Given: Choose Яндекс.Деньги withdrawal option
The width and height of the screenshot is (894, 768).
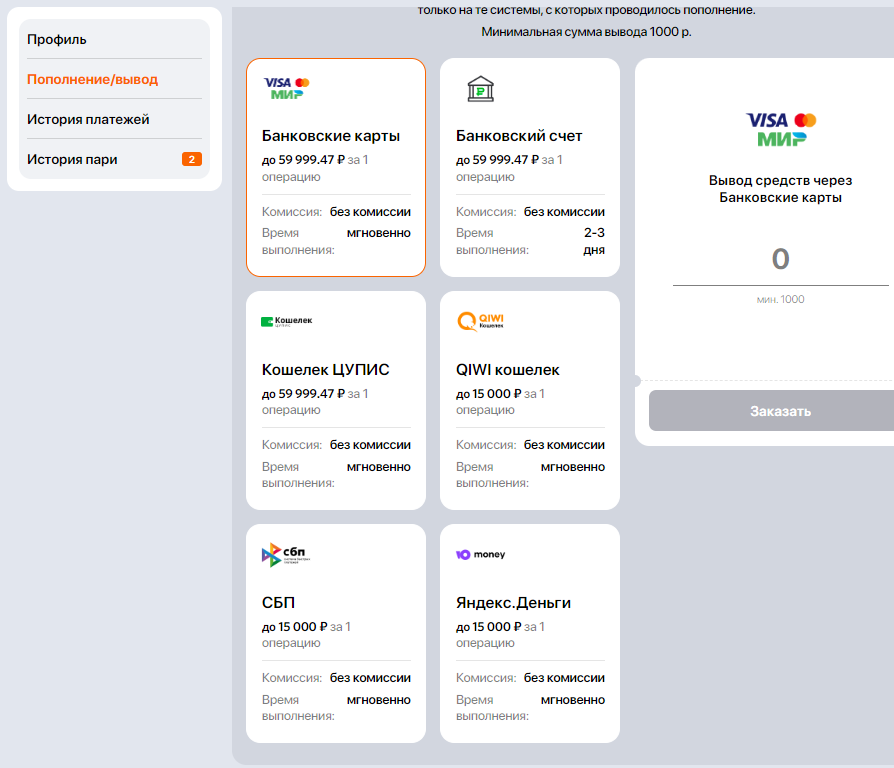Looking at the screenshot, I should [530, 633].
